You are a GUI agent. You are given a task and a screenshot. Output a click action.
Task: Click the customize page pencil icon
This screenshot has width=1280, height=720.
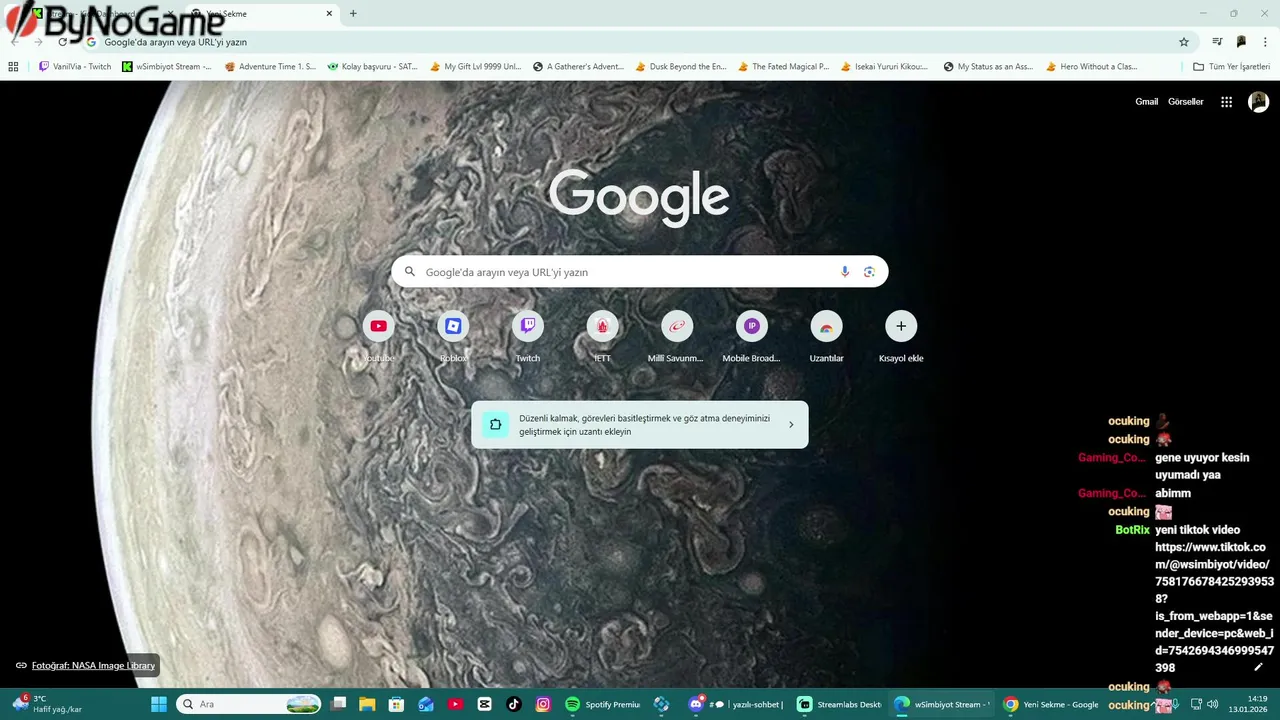click(1259, 667)
